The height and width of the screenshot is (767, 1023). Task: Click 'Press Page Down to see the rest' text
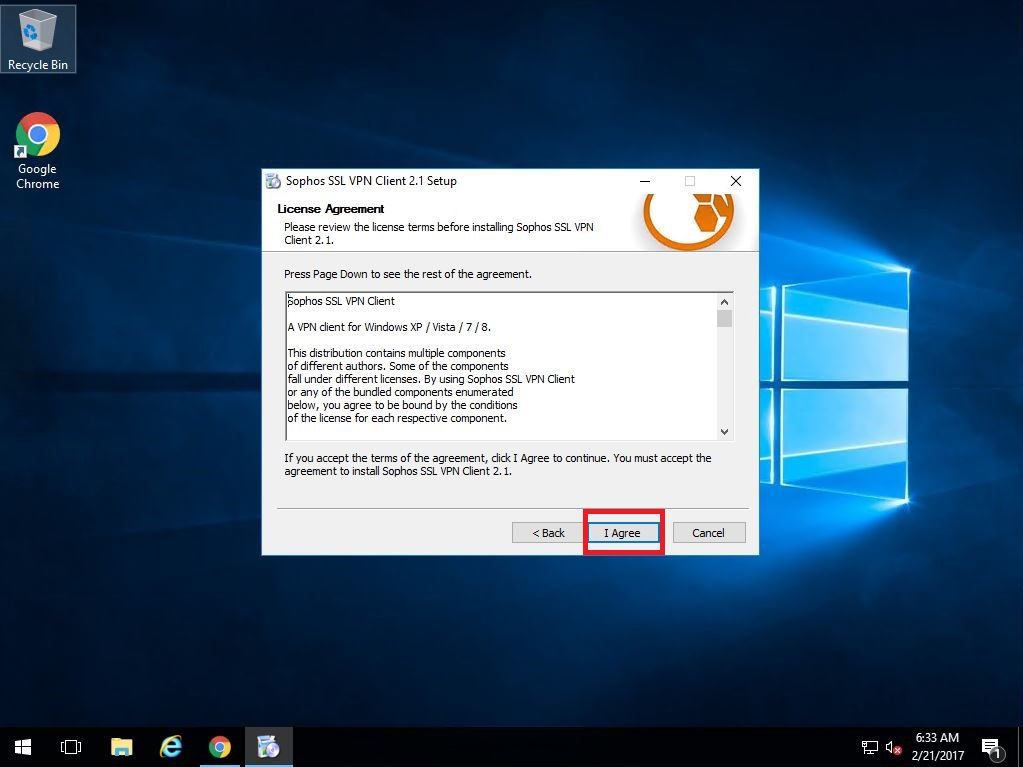pyautogui.click(x=408, y=274)
